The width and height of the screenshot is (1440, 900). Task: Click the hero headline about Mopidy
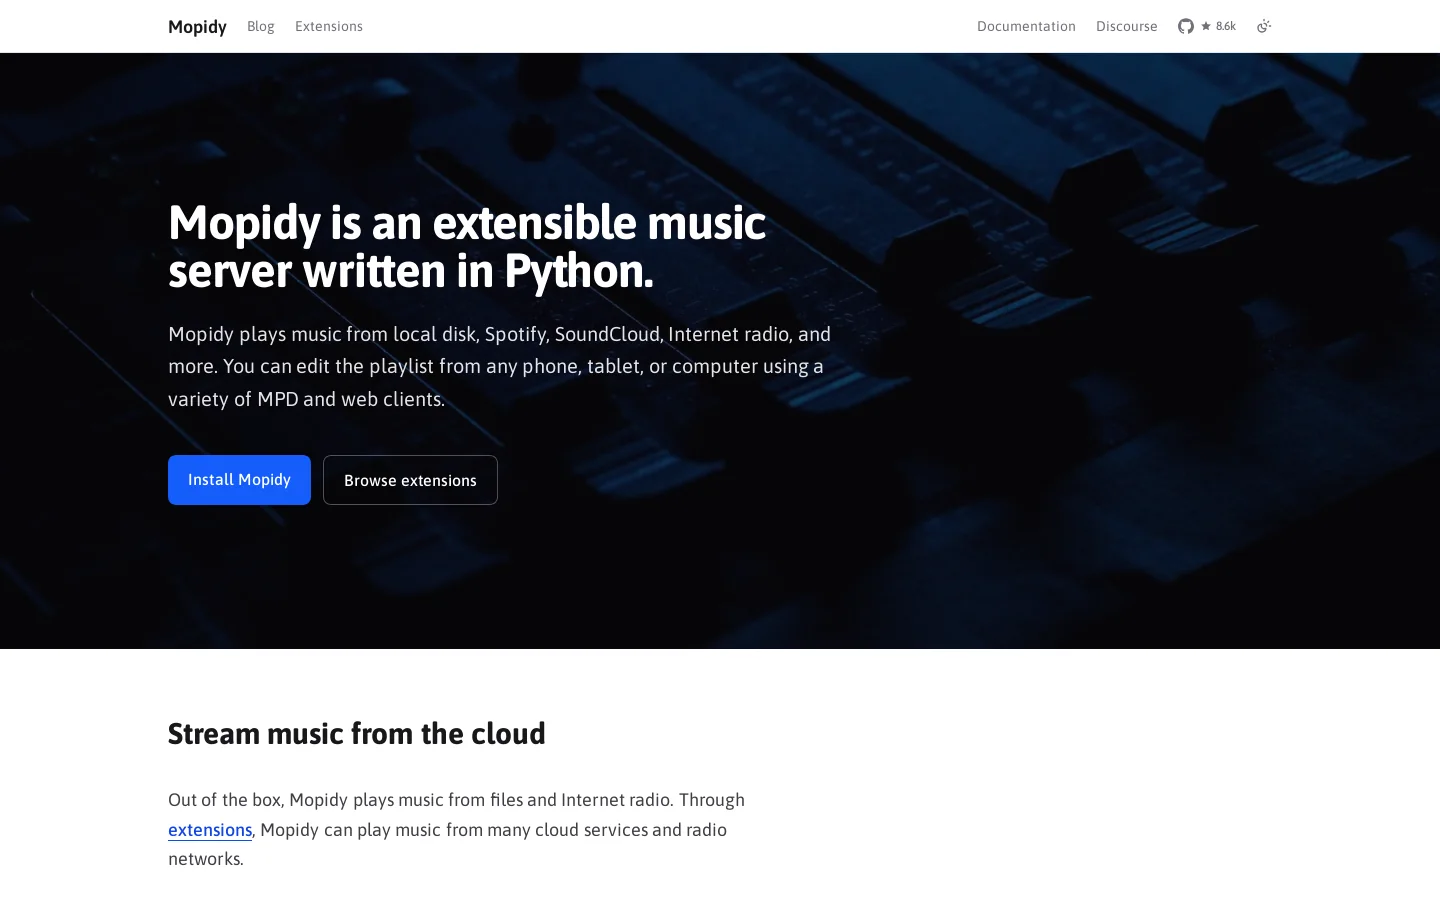(467, 246)
